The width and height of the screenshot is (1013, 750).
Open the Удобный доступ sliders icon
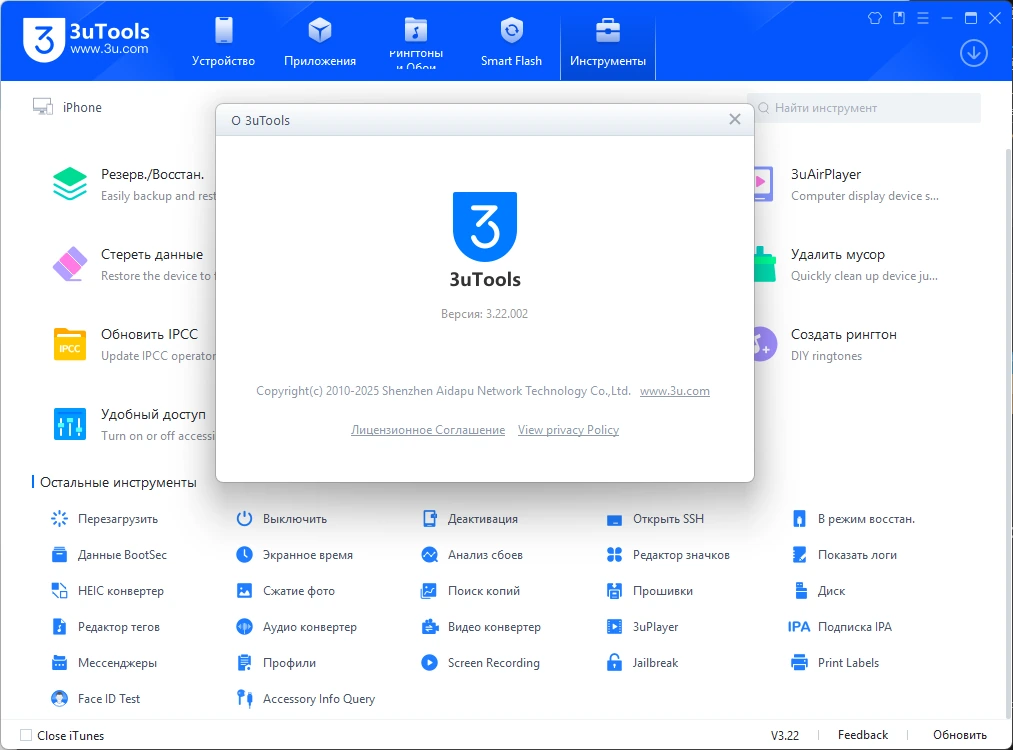point(70,424)
